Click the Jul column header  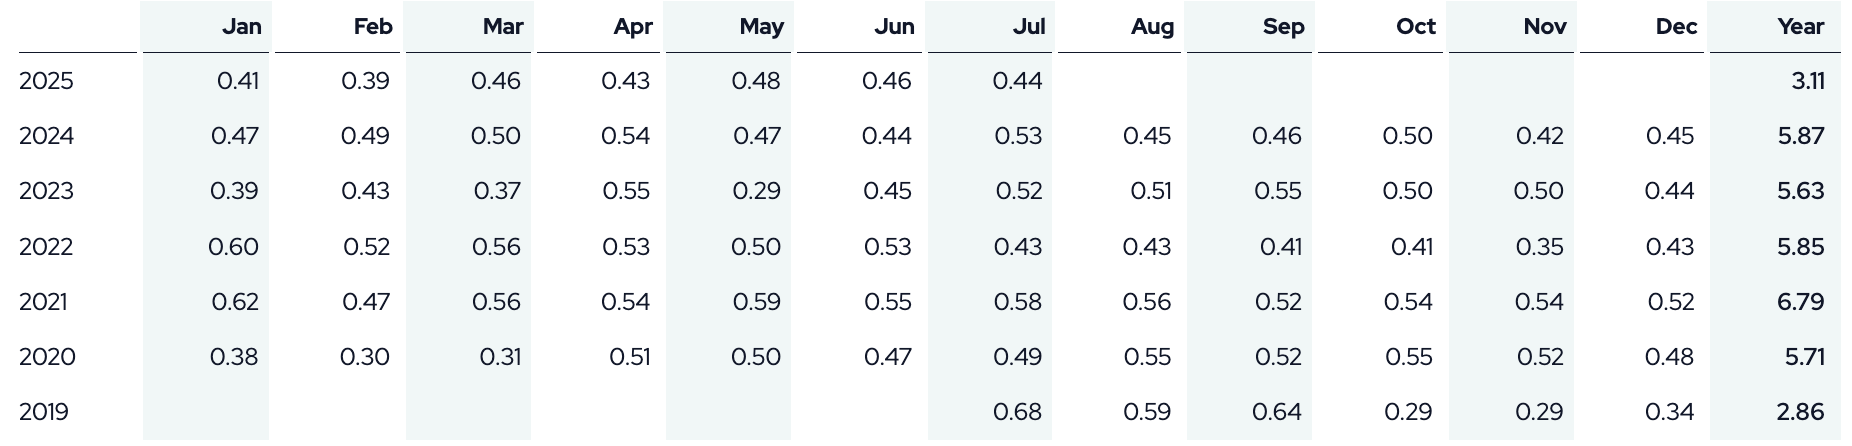(1028, 27)
